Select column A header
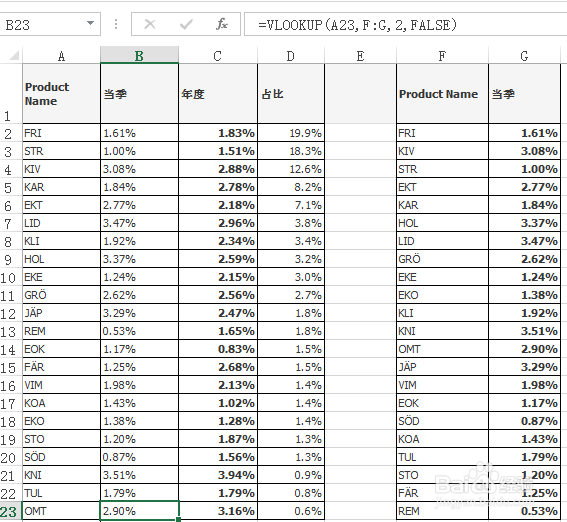Screen dimensions: 567x522 (61, 56)
